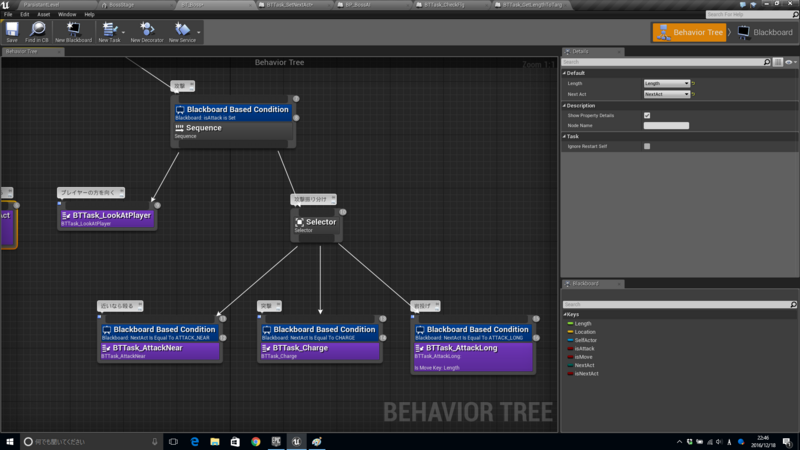Image resolution: width=800 pixels, height=450 pixels.
Task: Open Details view options eye dropdown
Action: point(790,62)
